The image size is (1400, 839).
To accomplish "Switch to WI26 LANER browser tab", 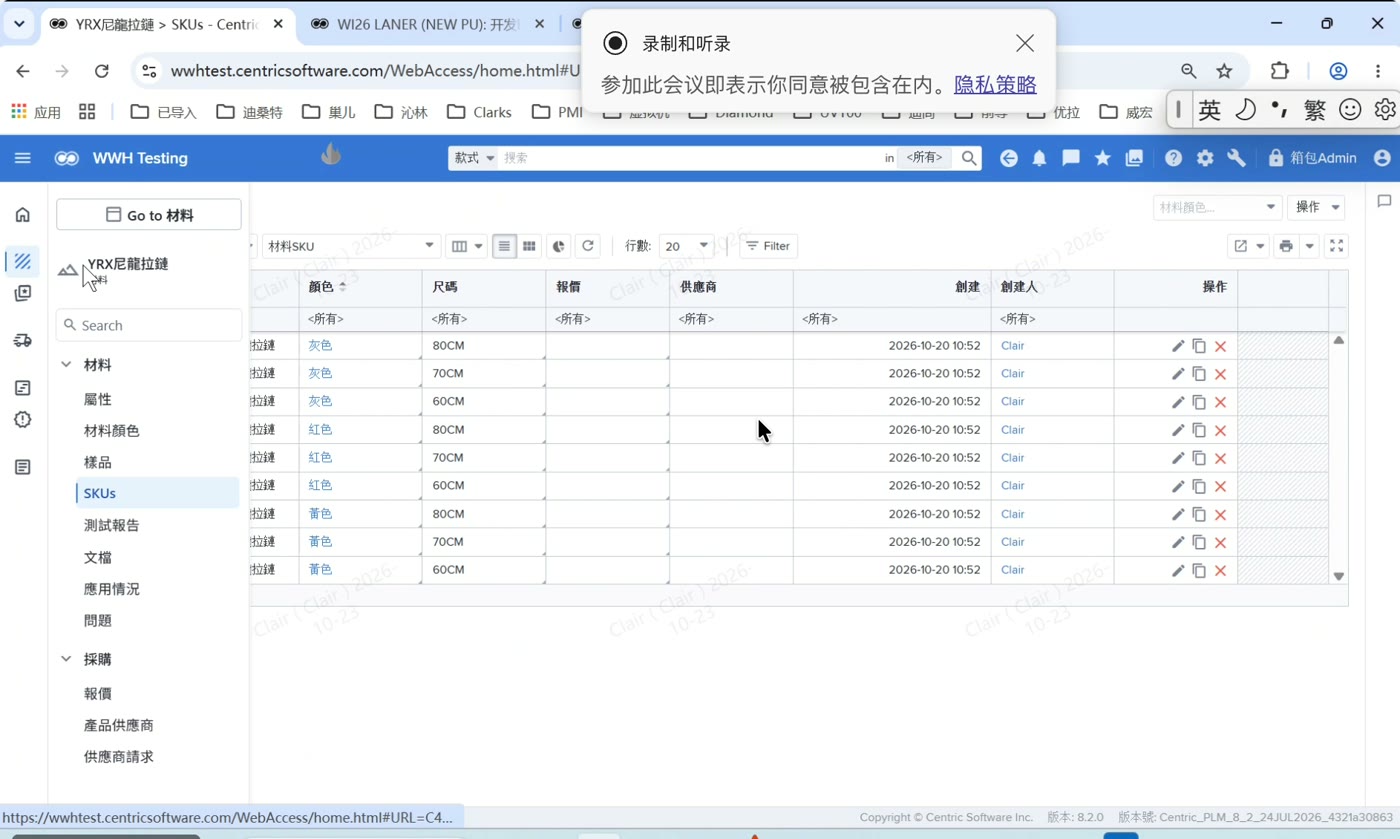I will pyautogui.click(x=427, y=24).
